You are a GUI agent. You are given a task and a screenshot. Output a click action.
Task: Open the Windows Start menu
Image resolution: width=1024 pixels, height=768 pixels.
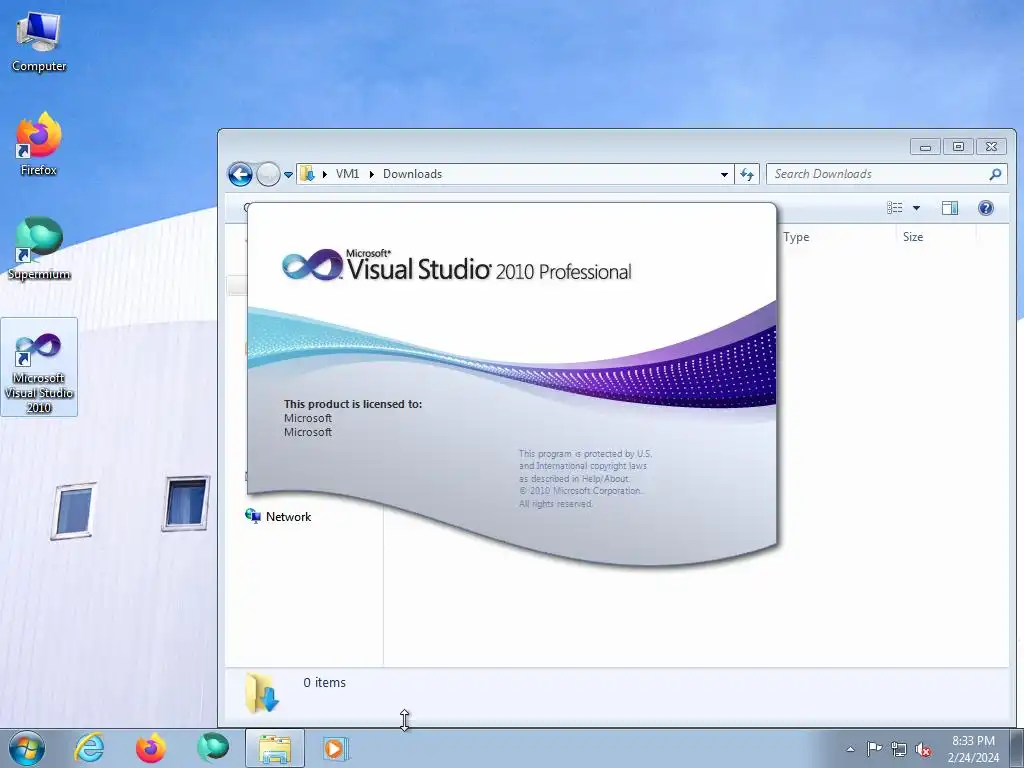(26, 748)
